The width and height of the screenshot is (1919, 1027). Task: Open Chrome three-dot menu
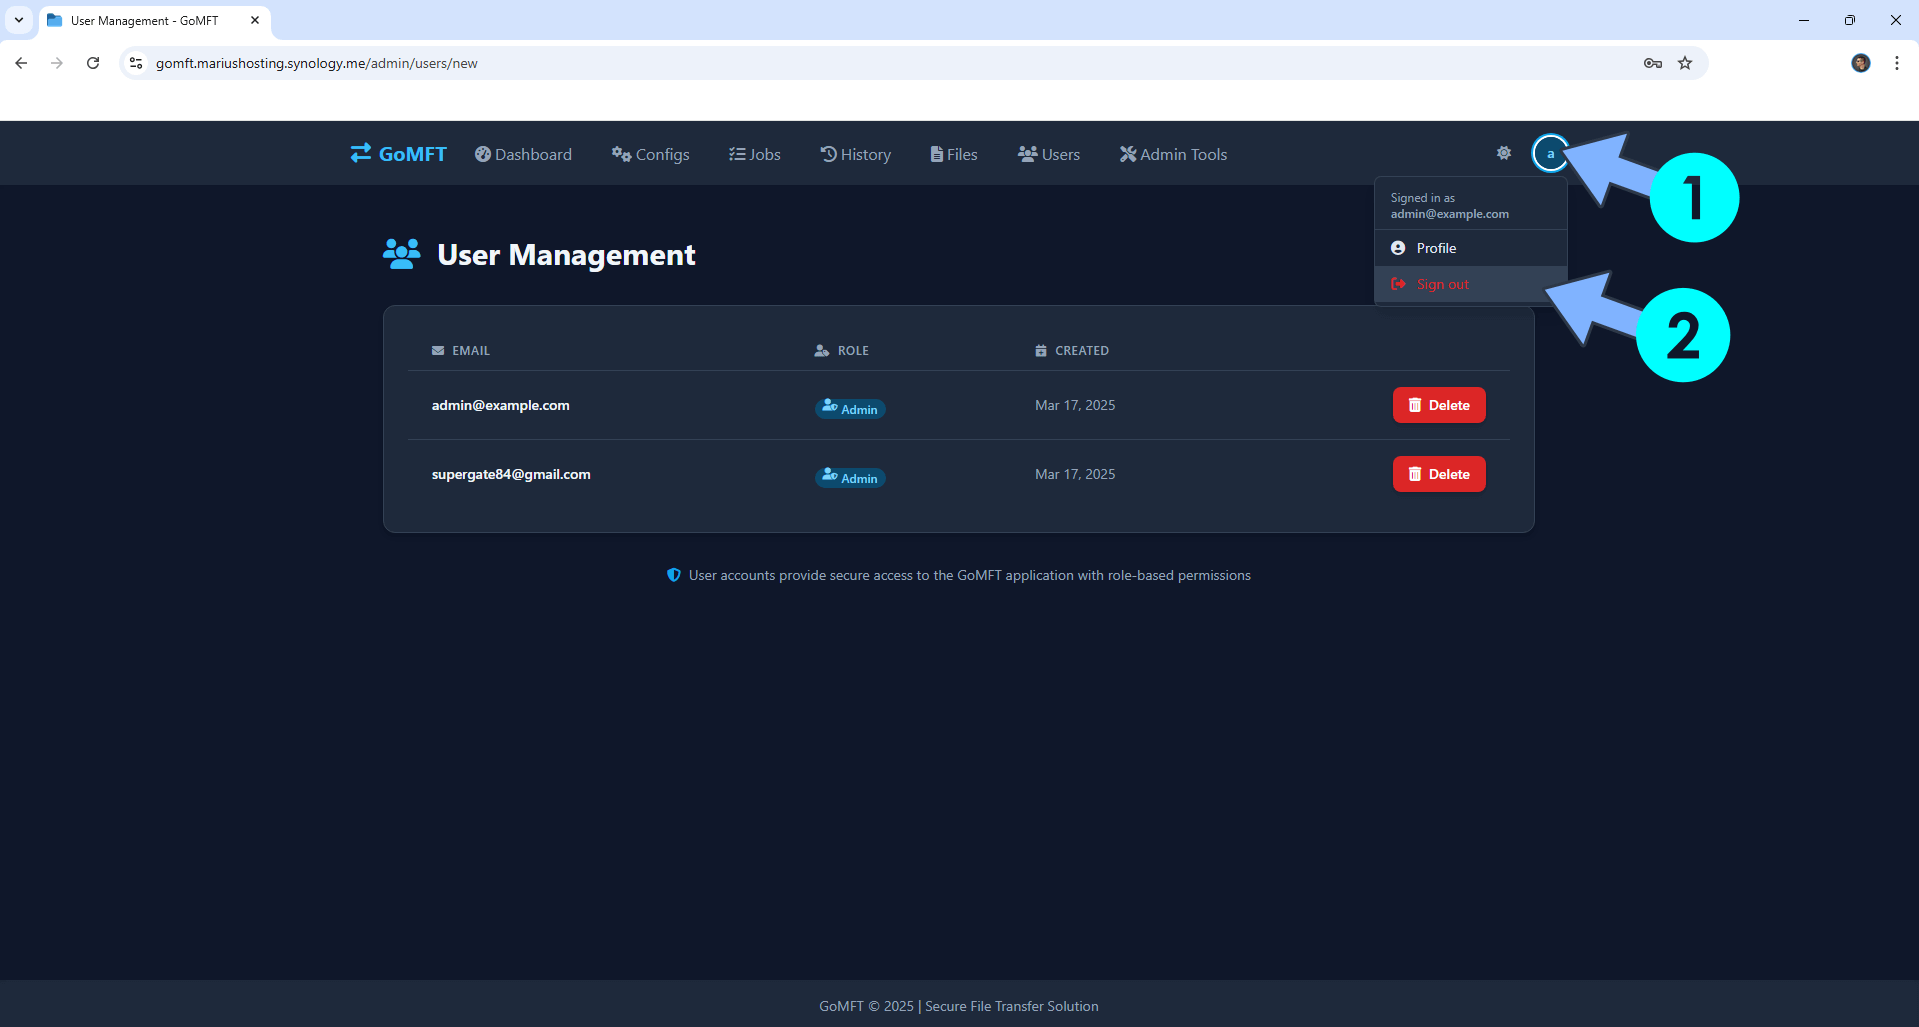point(1897,63)
